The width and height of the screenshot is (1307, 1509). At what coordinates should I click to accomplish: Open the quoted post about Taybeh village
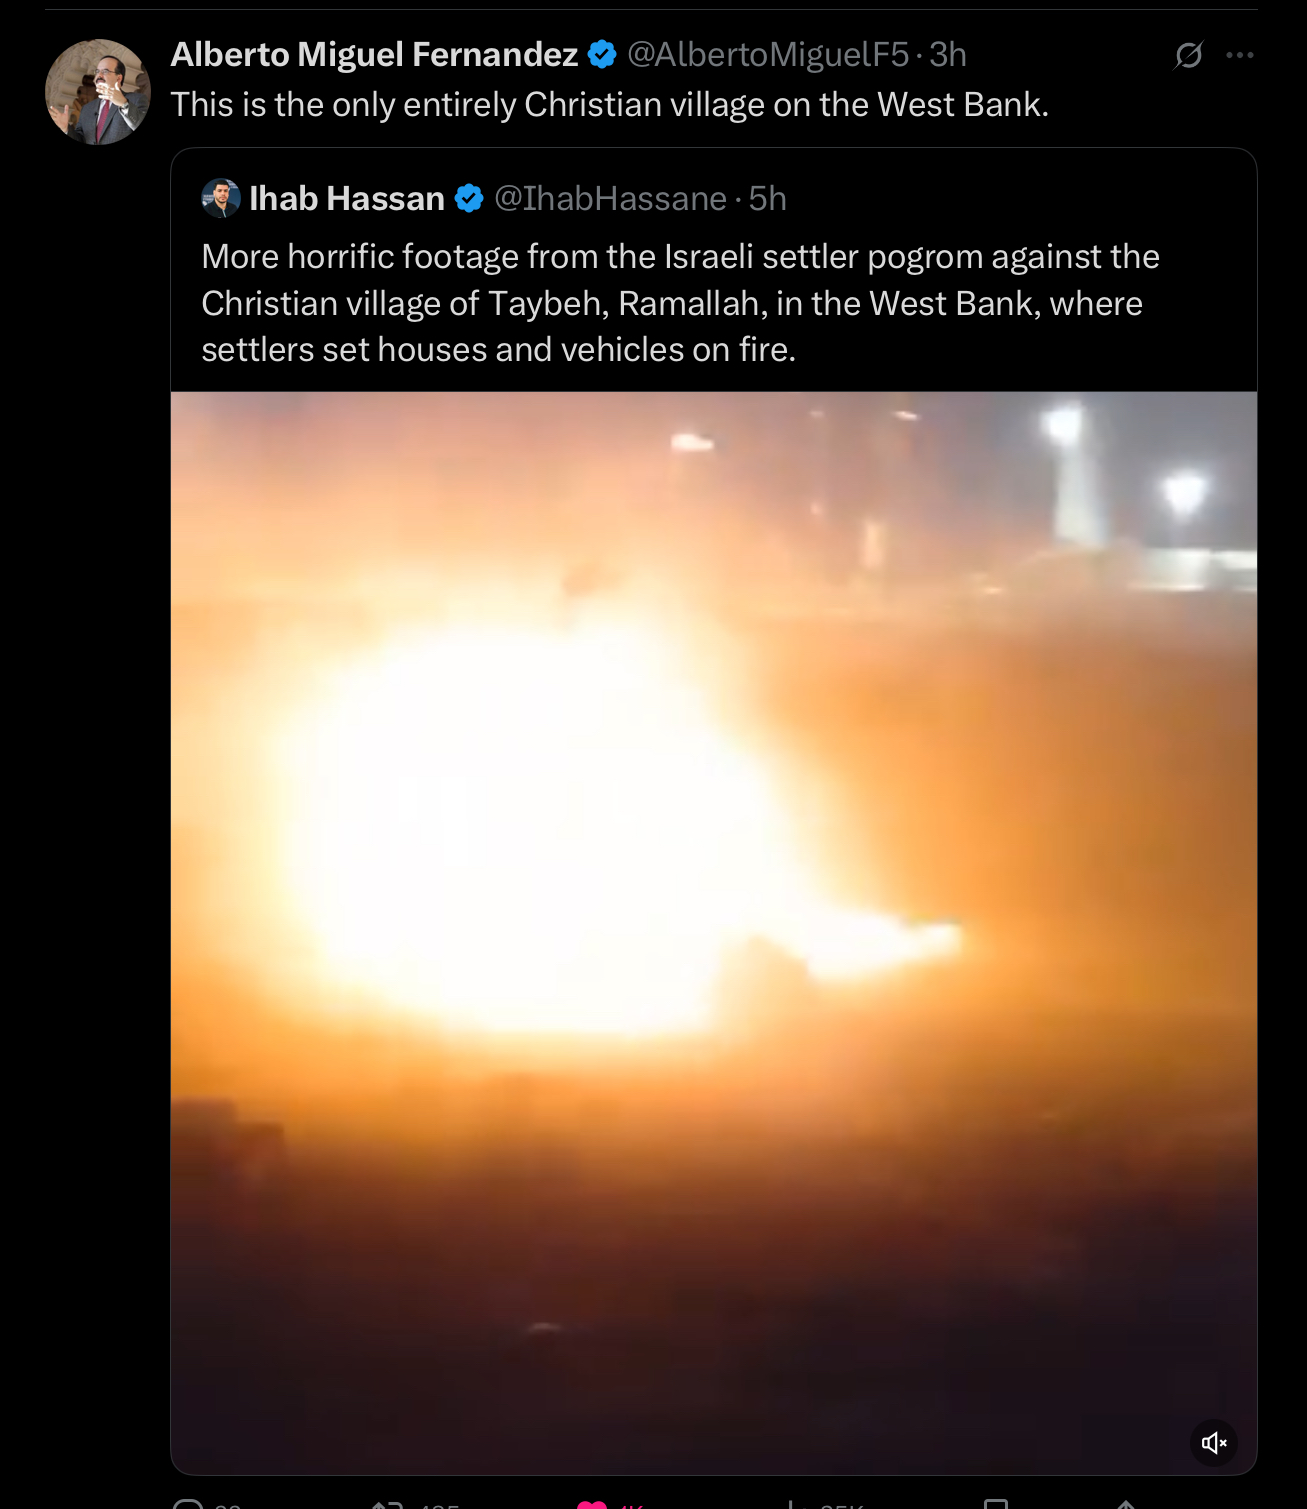pos(680,303)
